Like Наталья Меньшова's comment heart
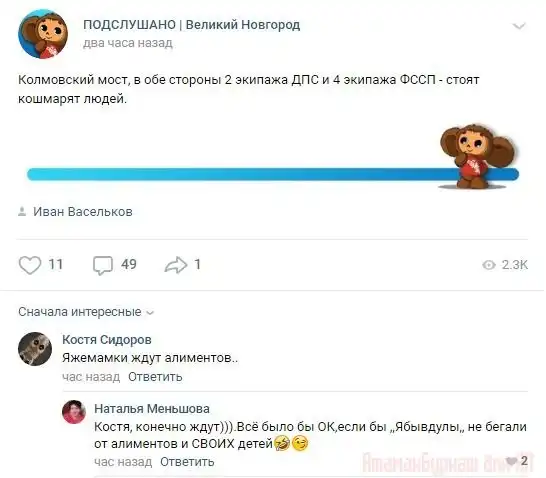The height and width of the screenshot is (478, 546). coord(512,461)
